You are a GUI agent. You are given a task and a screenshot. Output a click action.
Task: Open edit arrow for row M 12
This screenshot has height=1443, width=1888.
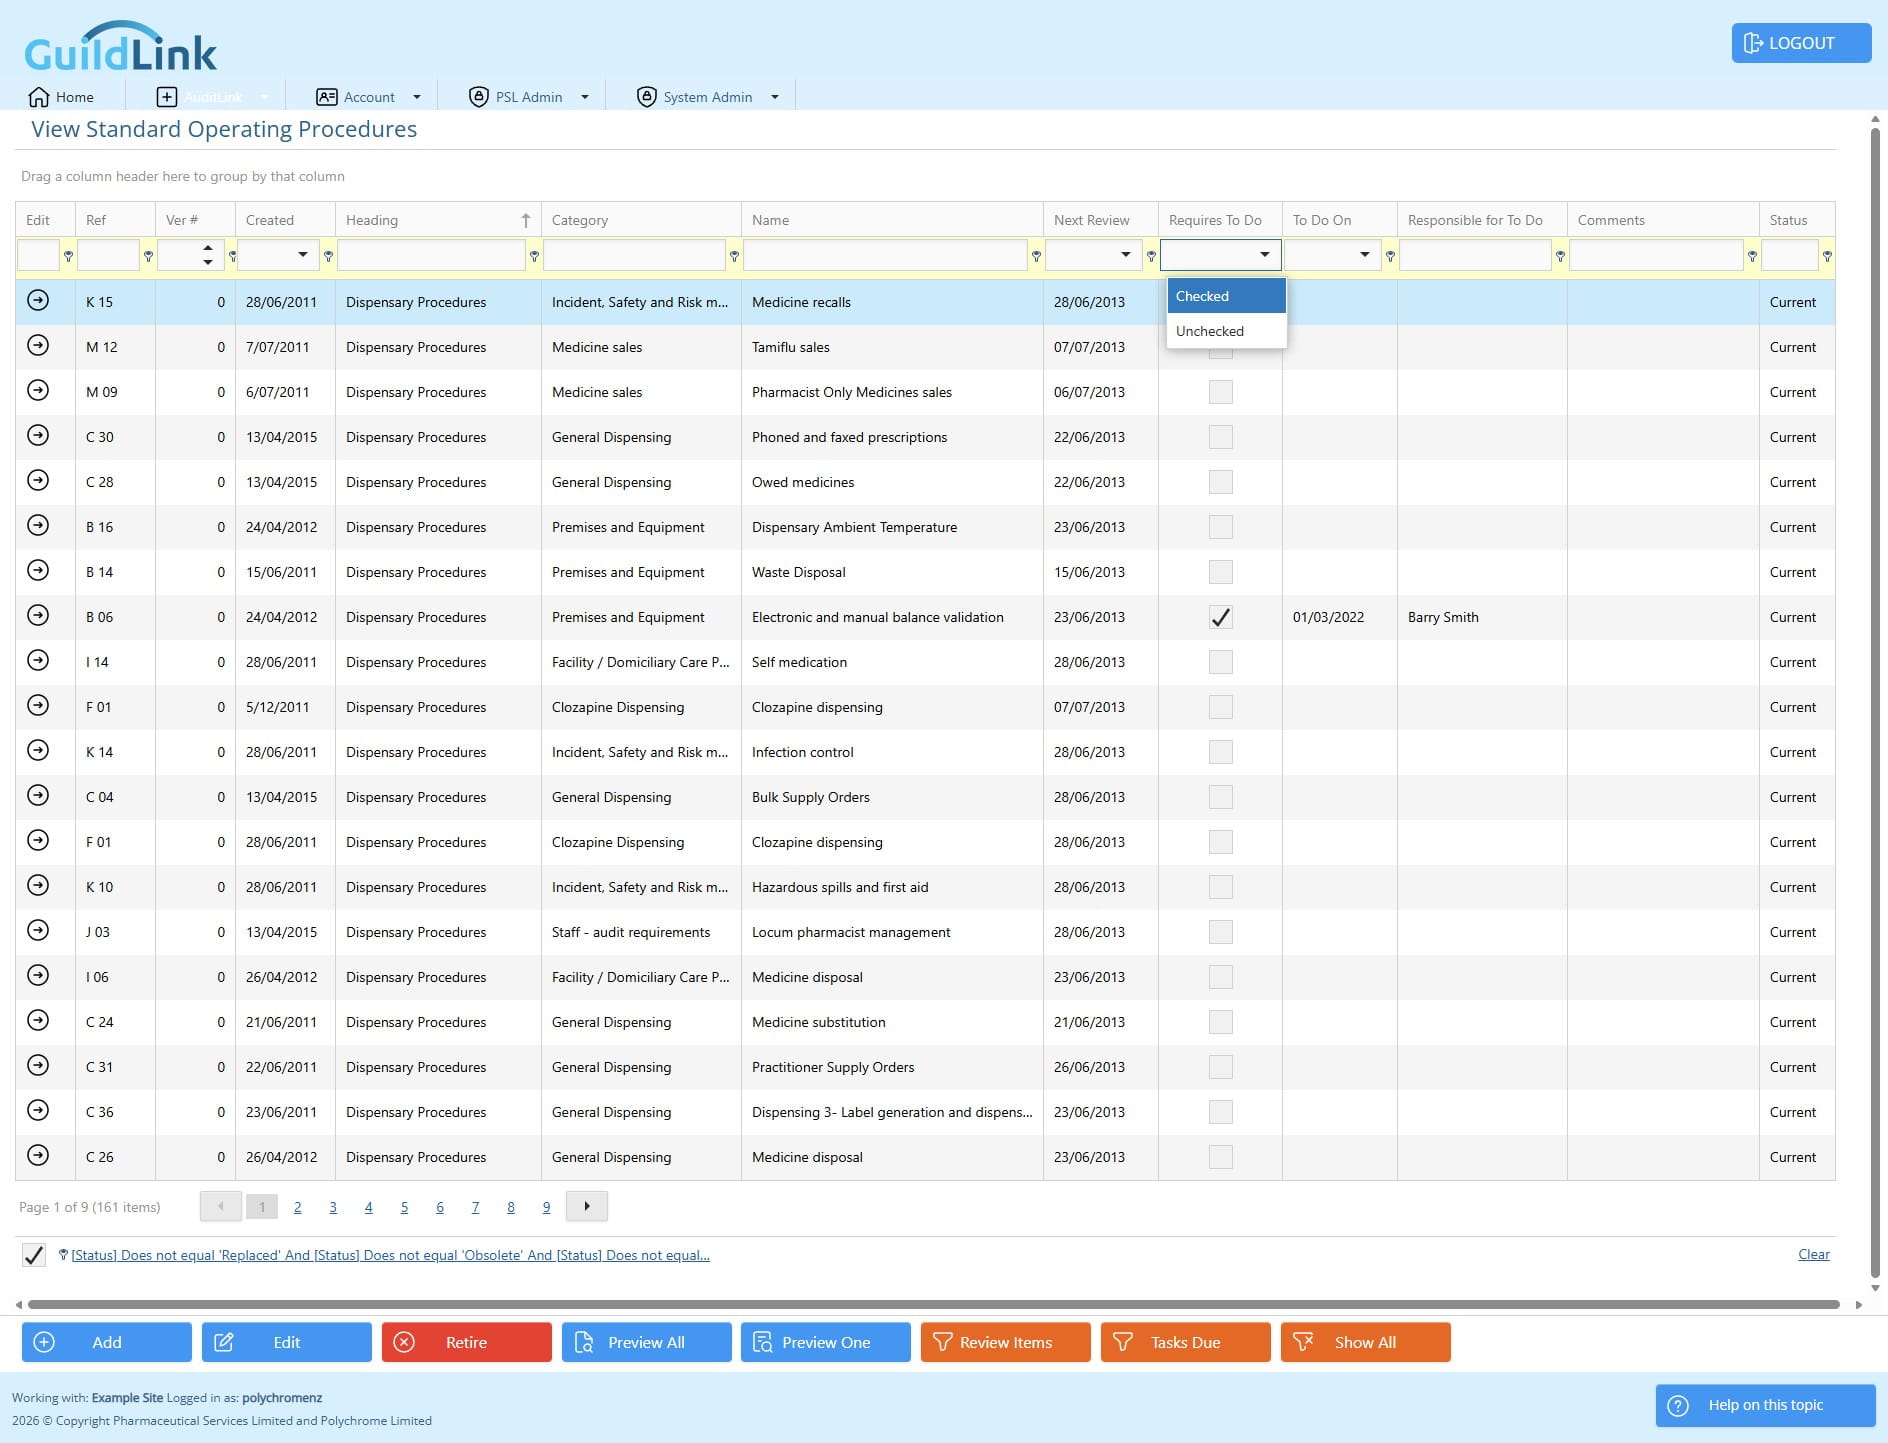pyautogui.click(x=38, y=345)
